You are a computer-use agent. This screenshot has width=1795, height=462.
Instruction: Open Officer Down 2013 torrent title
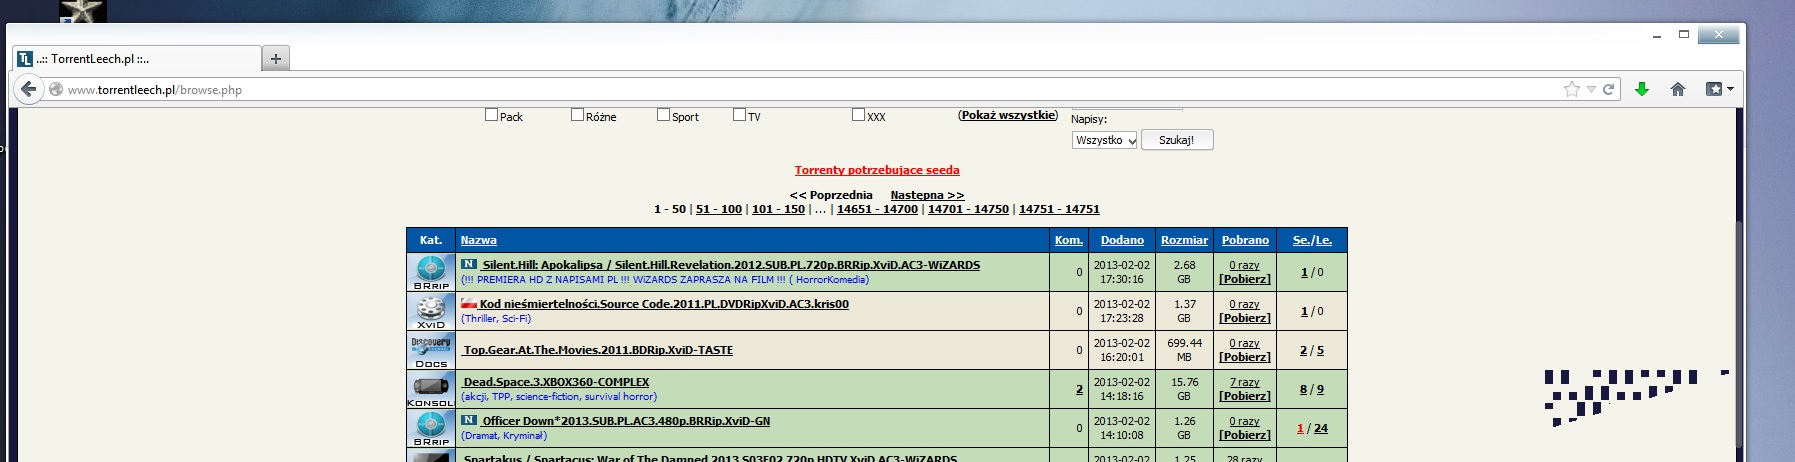point(625,421)
